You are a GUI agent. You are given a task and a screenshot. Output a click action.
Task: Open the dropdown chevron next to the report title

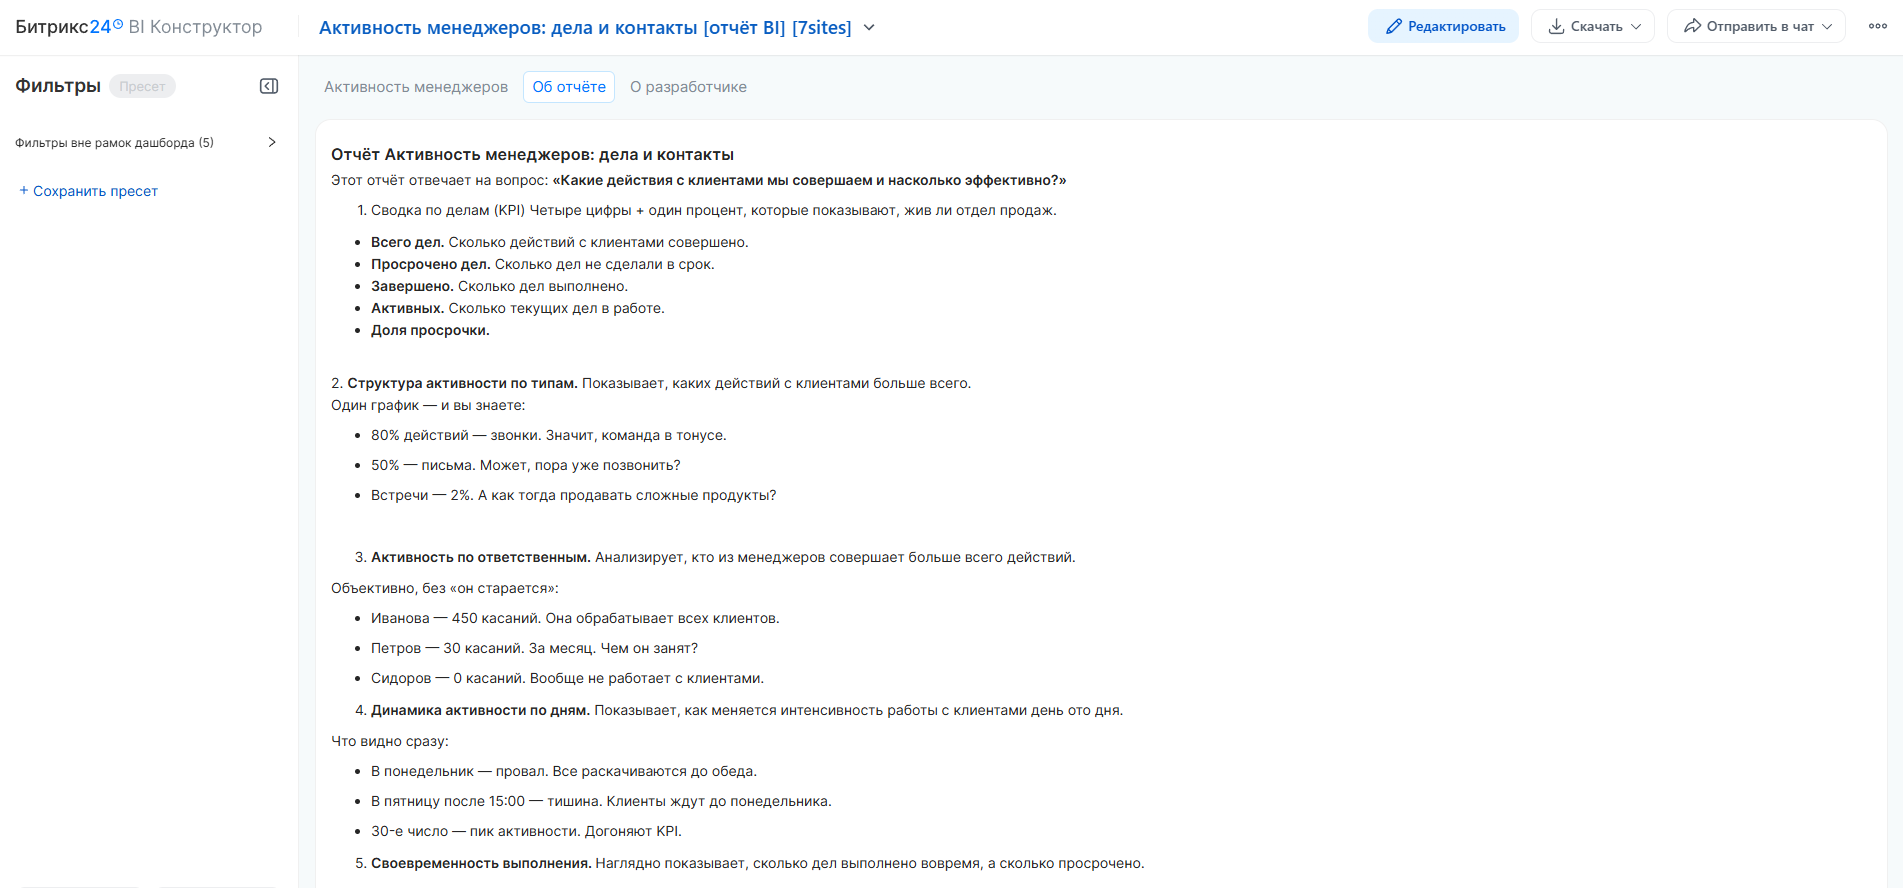[869, 28]
